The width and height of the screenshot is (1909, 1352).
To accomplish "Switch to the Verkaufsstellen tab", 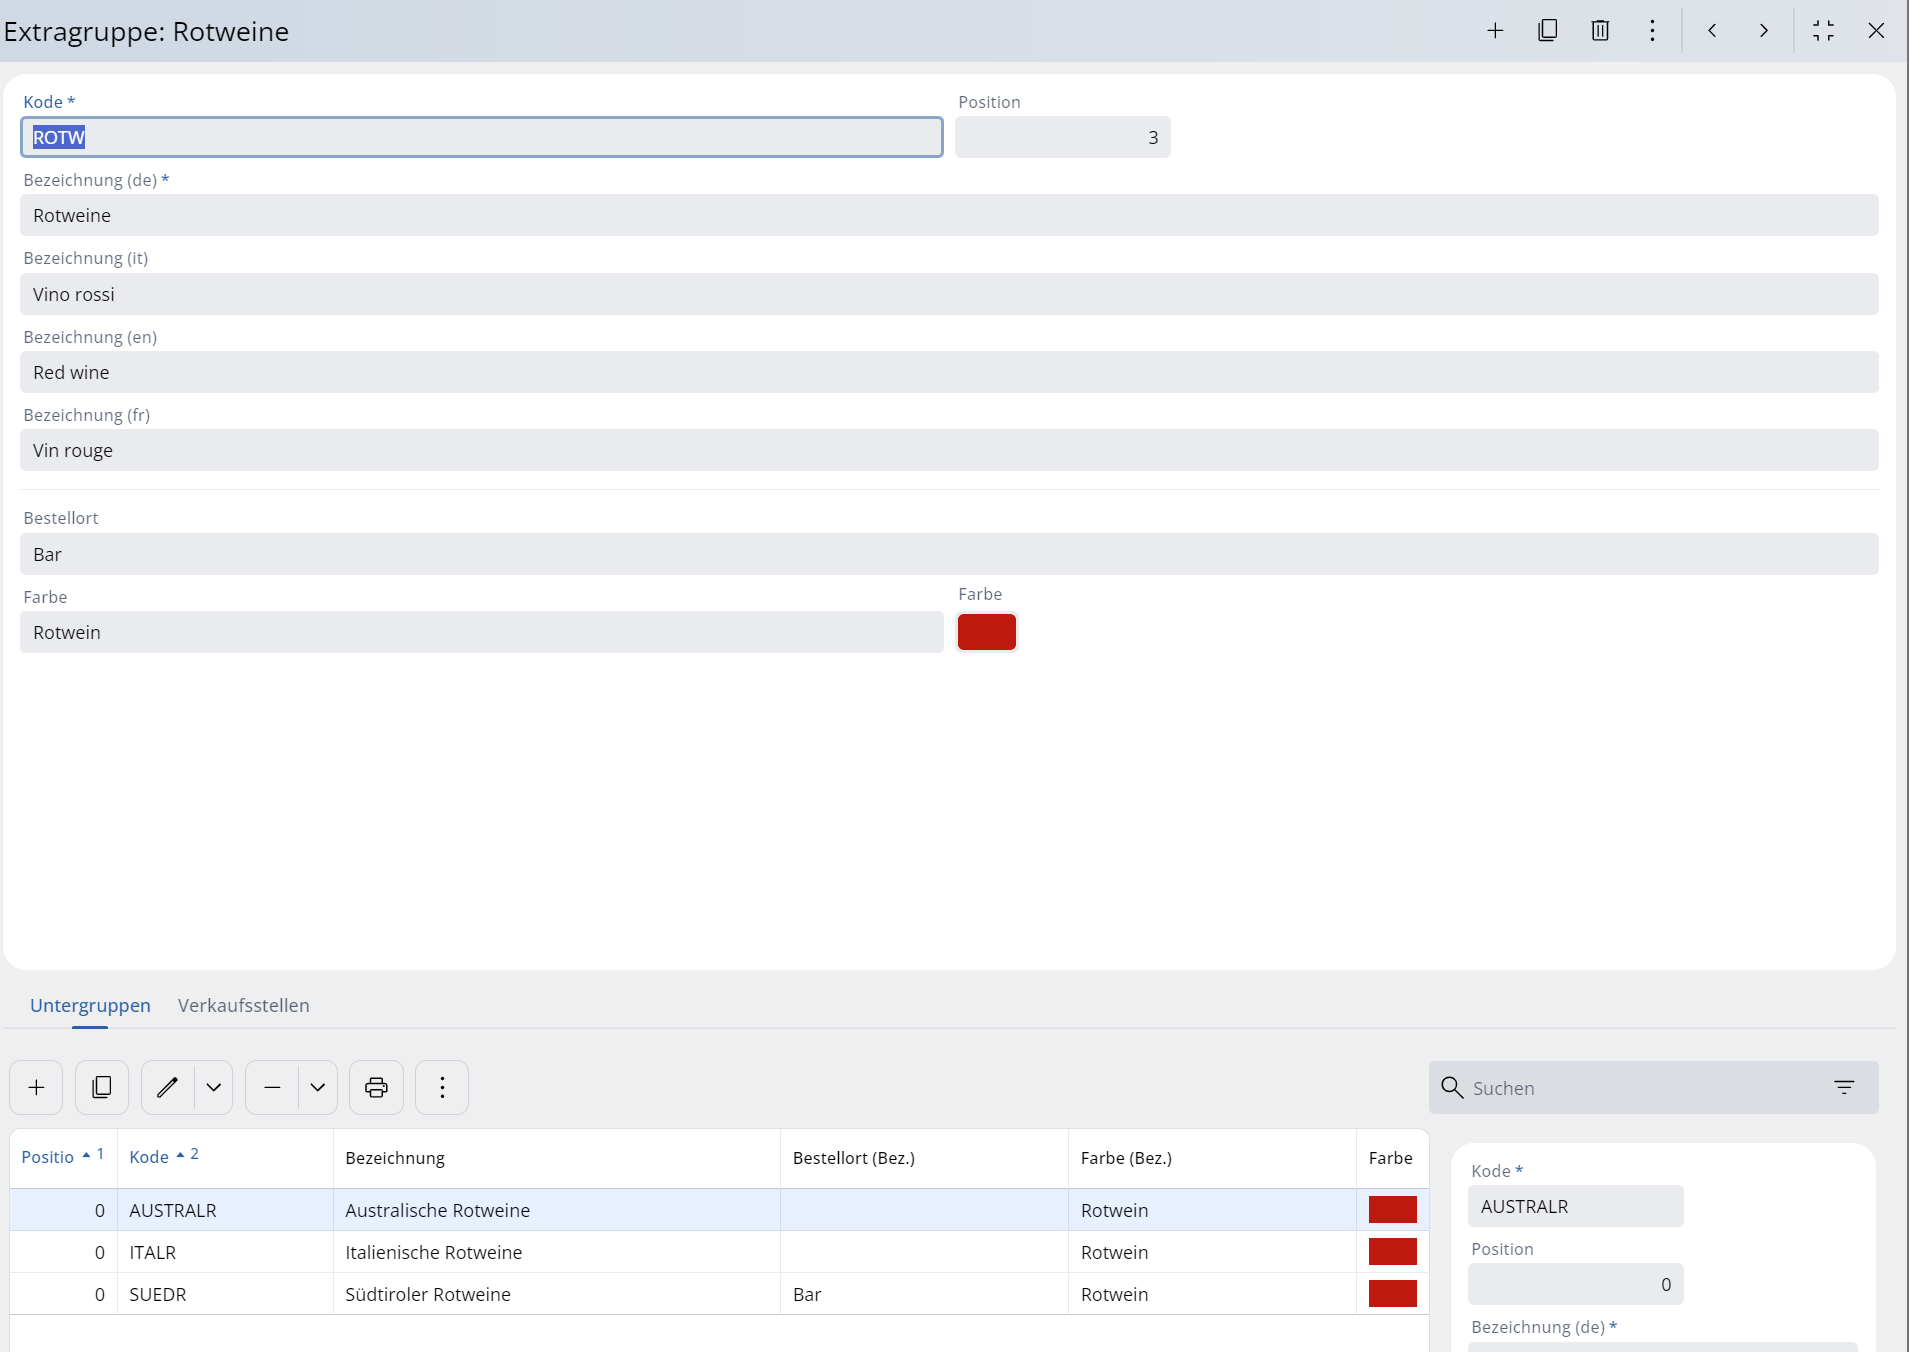I will pyautogui.click(x=243, y=1005).
